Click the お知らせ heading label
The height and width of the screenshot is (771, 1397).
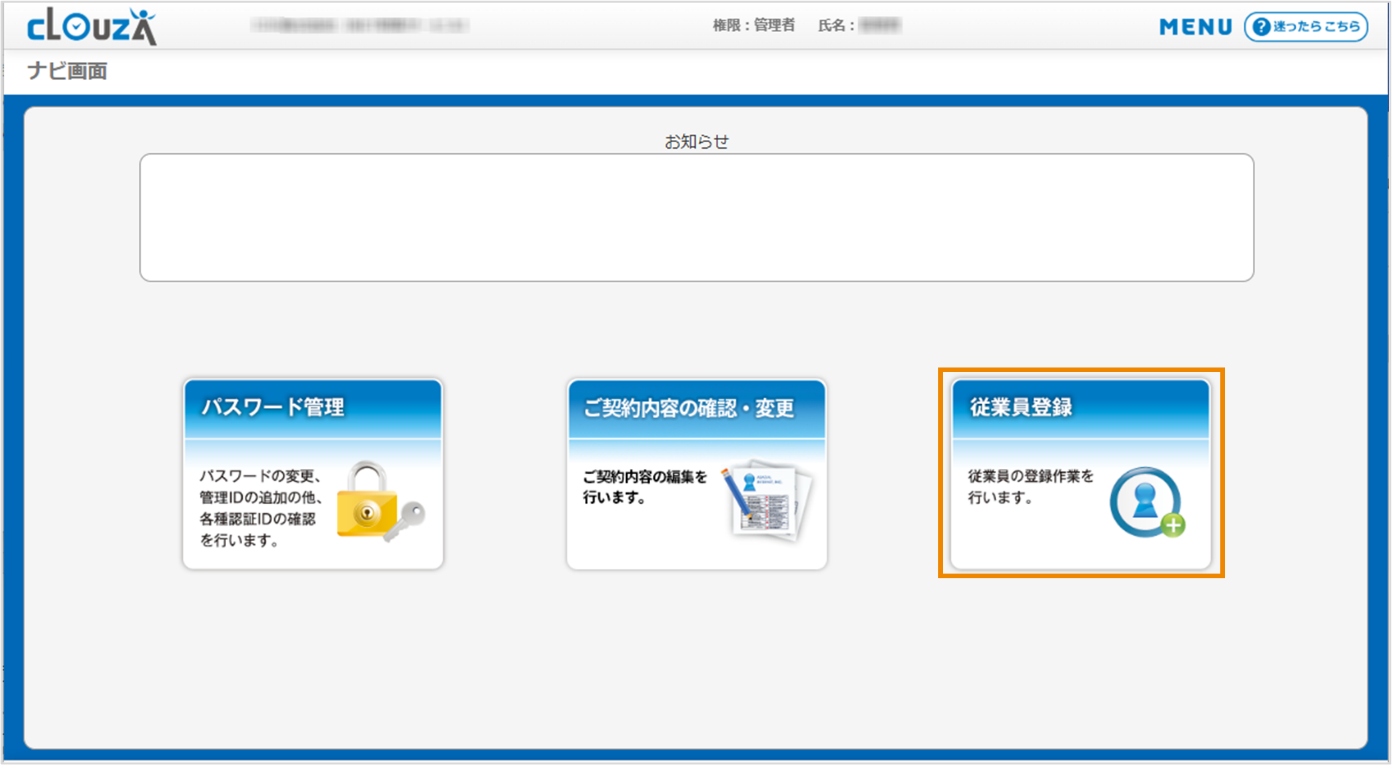click(696, 142)
